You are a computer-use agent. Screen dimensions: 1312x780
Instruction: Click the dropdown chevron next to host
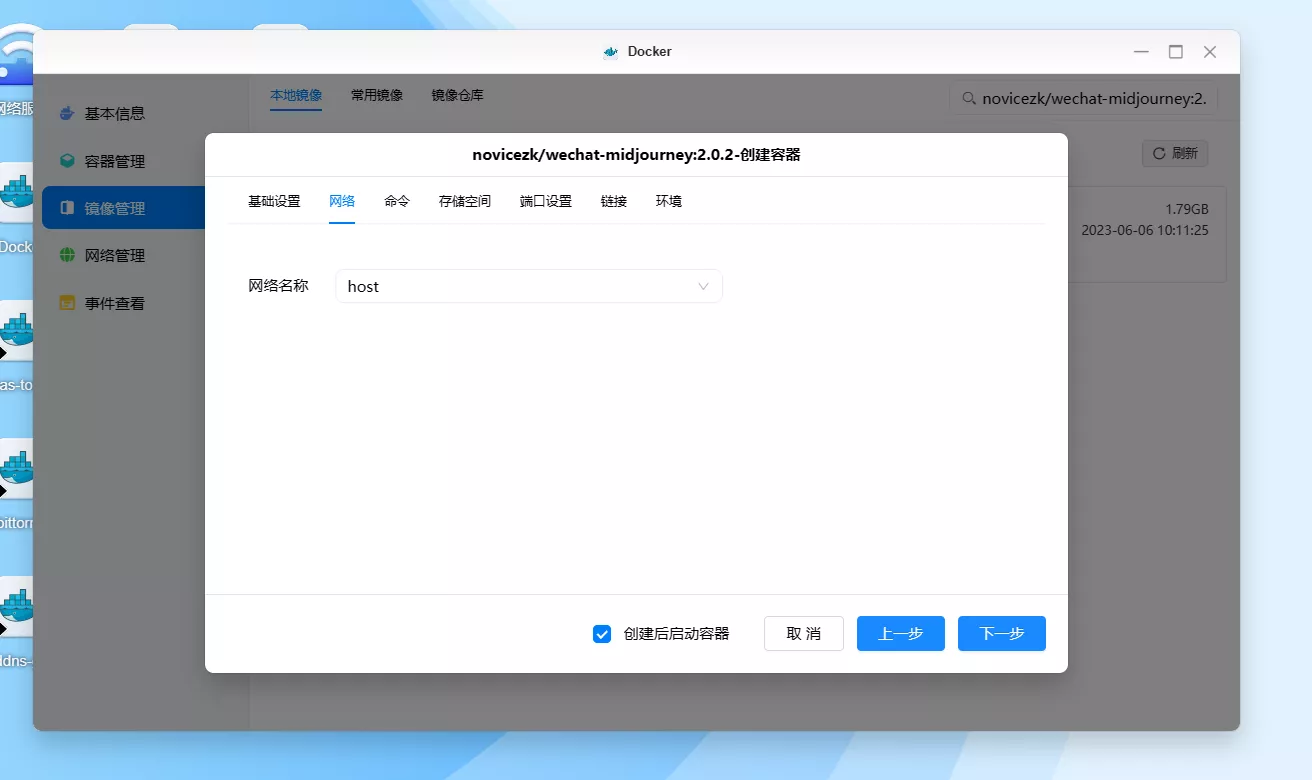tap(703, 286)
